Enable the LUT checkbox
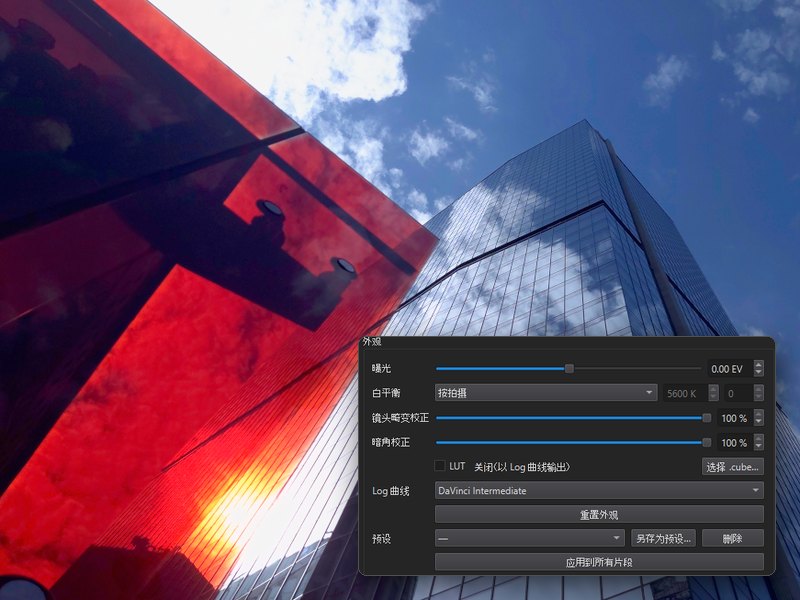The height and width of the screenshot is (600, 800). pos(439,466)
